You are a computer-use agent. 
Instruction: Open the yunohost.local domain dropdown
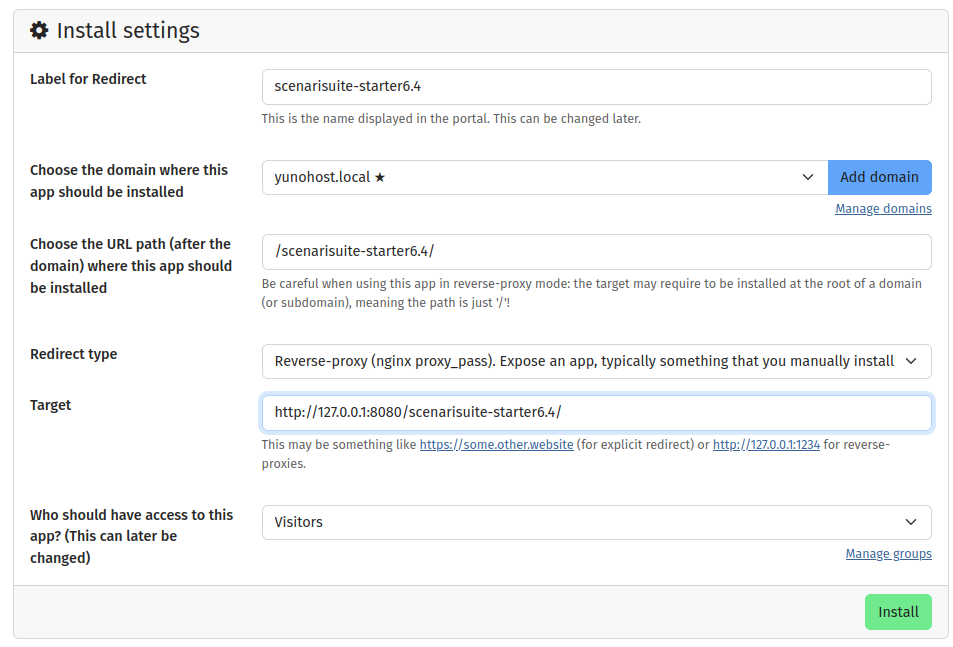click(x=544, y=177)
